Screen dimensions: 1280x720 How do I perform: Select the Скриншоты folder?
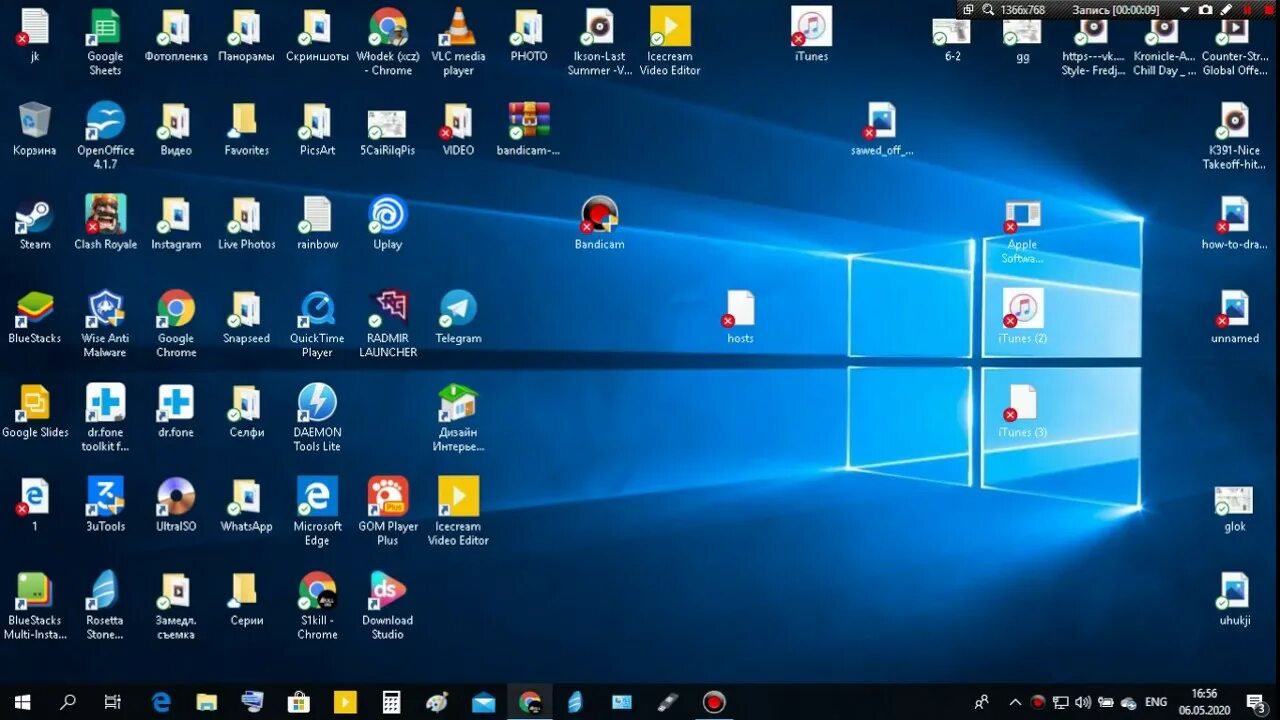coord(317,34)
